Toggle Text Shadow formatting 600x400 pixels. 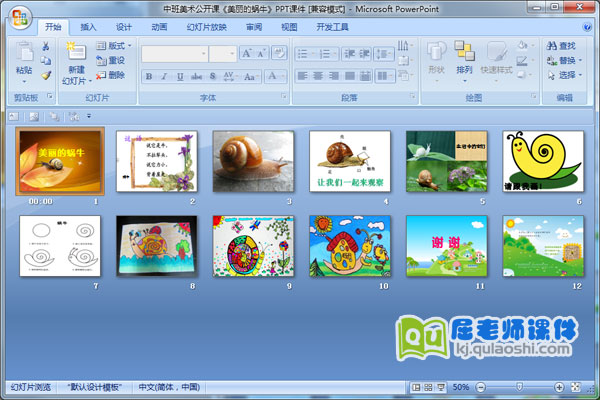tap(212, 77)
